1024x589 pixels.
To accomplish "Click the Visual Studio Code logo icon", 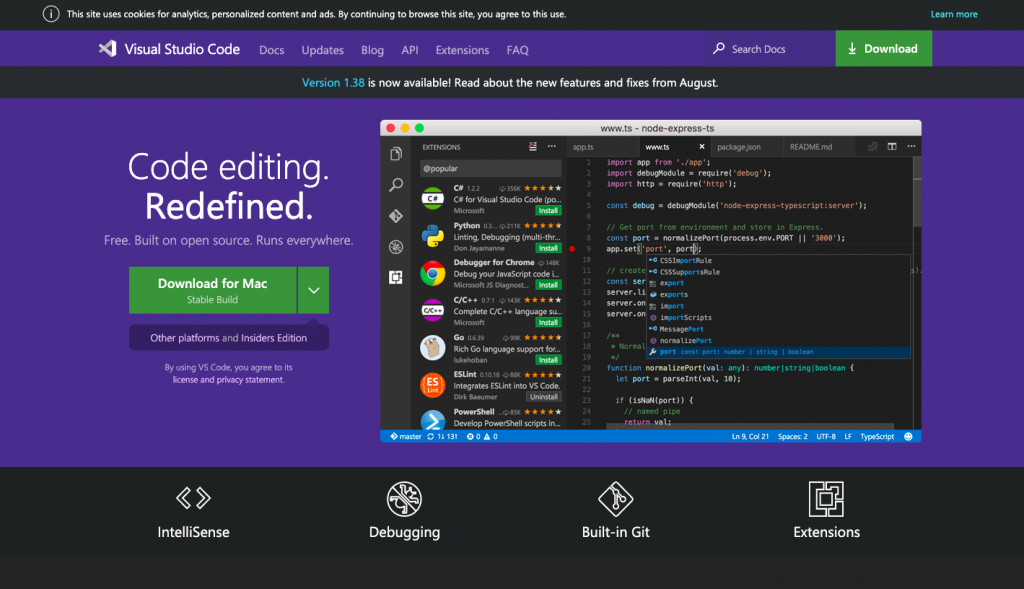I will pos(107,49).
